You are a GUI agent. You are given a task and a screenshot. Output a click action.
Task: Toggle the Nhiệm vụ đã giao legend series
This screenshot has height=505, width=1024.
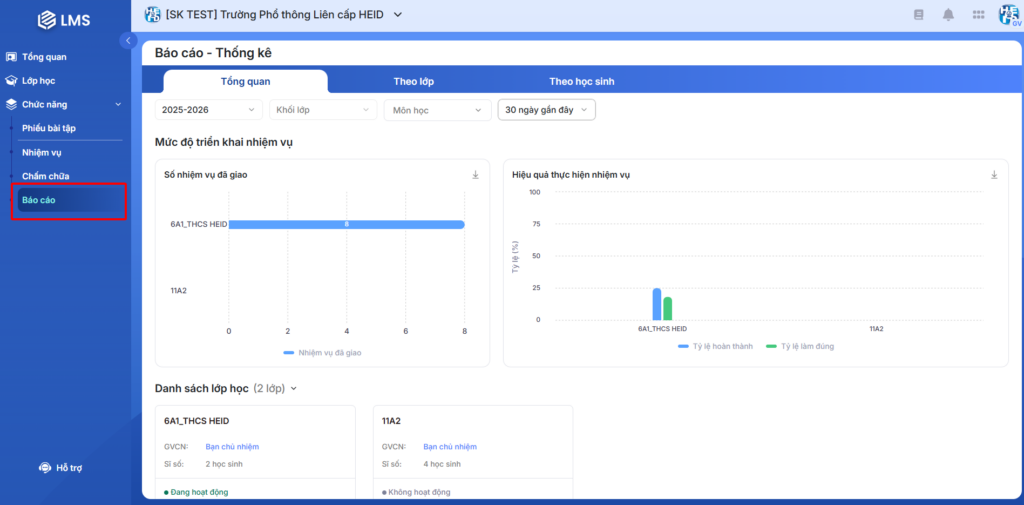321,352
